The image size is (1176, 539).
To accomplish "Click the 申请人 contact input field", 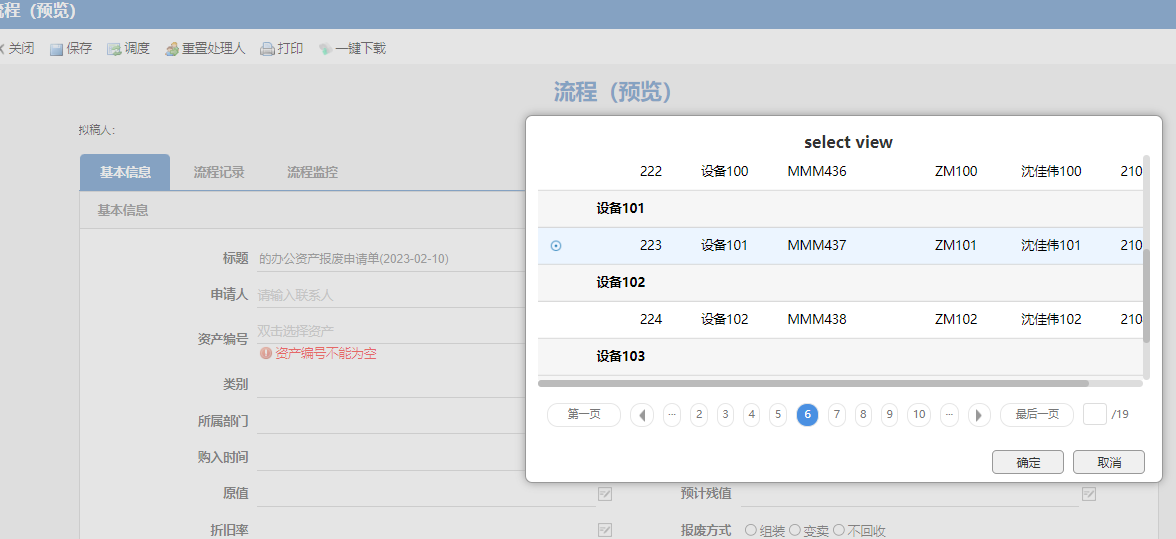I will (390, 295).
